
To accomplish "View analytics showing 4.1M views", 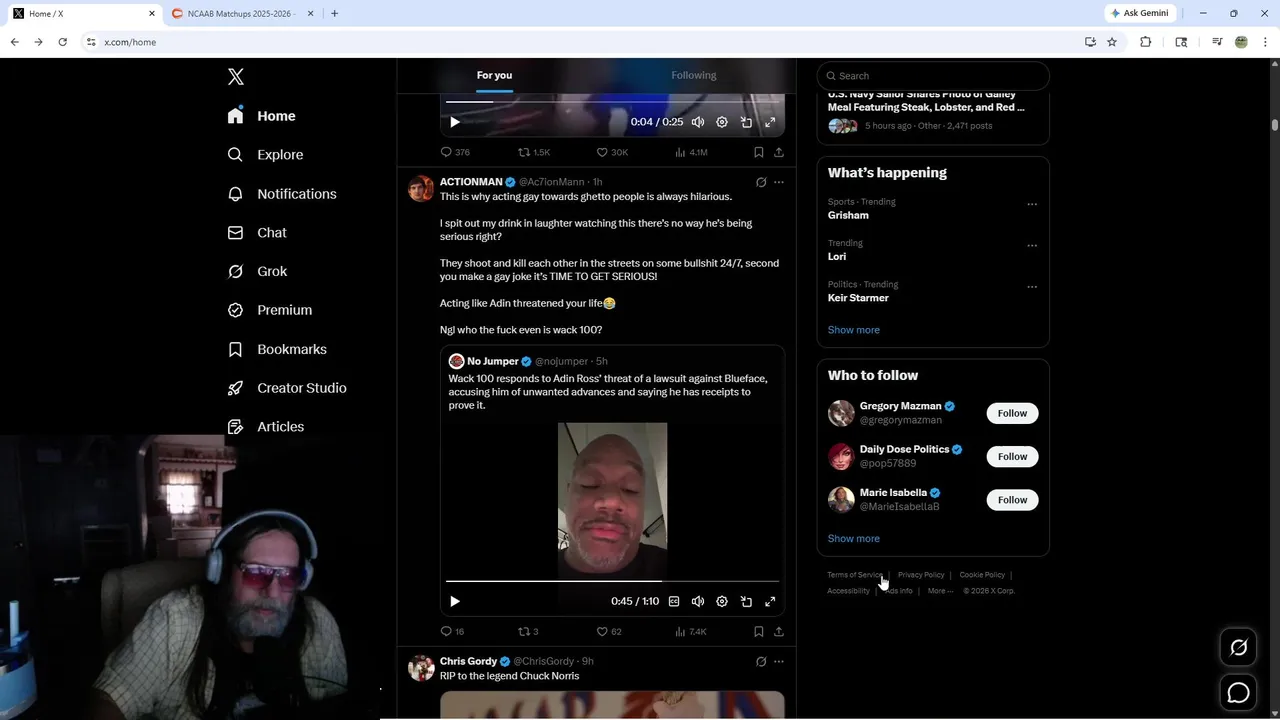I will click(x=691, y=152).
